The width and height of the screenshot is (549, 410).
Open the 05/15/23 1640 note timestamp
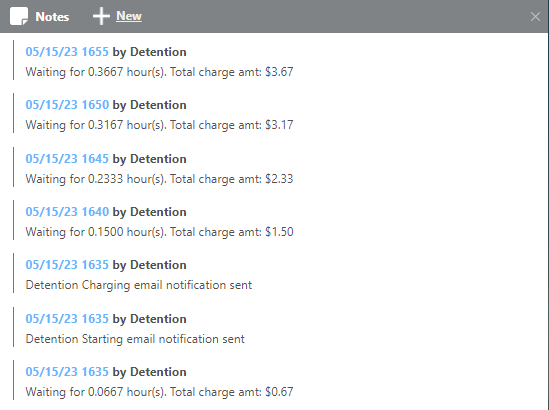point(67,212)
